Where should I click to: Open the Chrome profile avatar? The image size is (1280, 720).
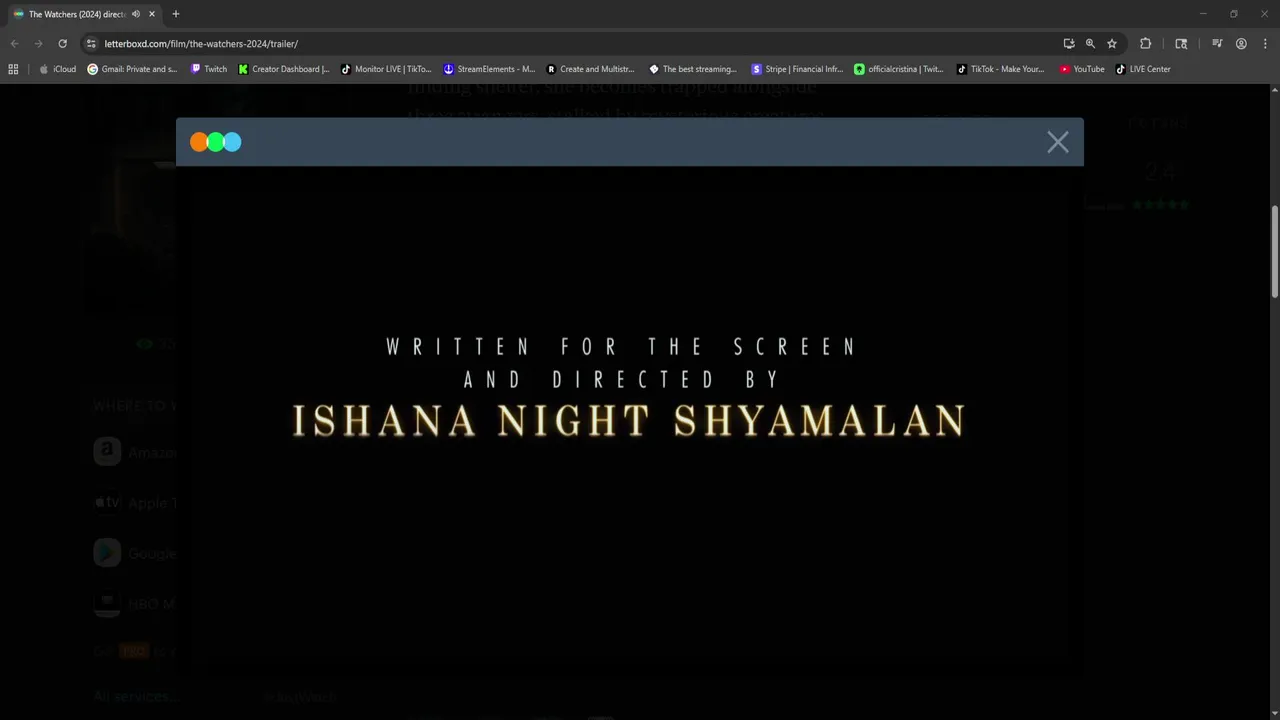(x=1241, y=44)
